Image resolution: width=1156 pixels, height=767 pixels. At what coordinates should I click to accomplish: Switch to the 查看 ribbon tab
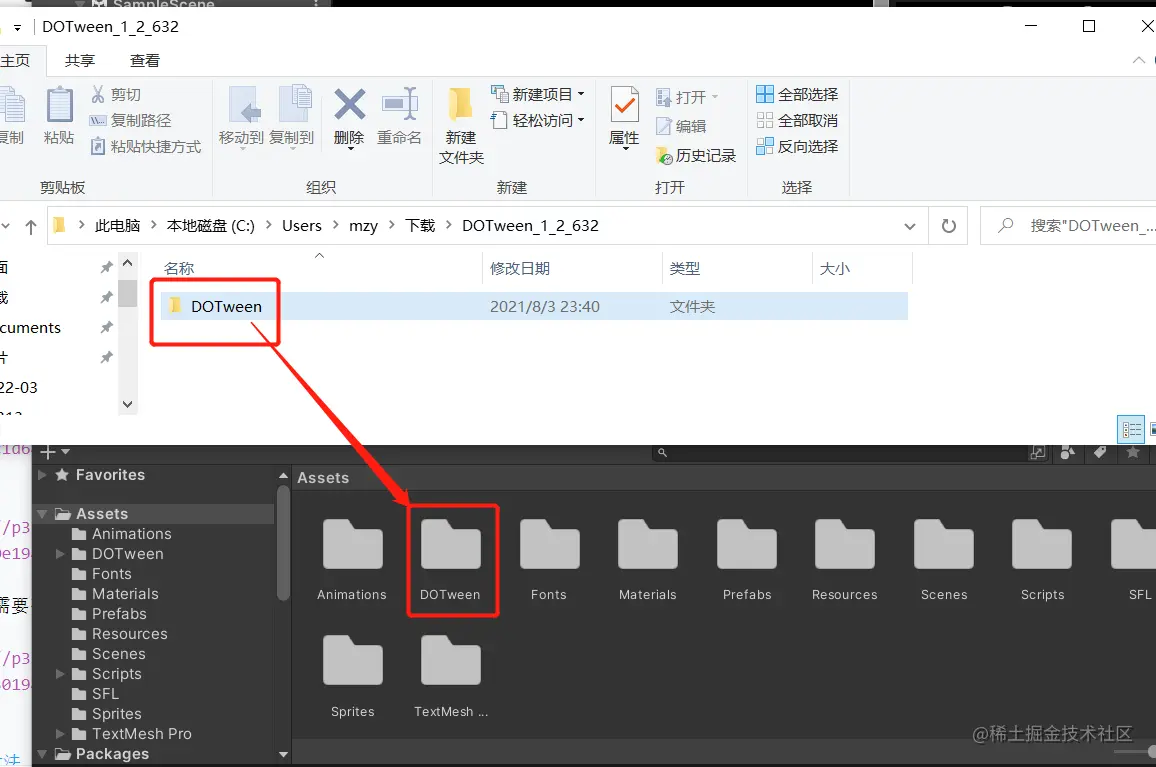click(x=144, y=60)
